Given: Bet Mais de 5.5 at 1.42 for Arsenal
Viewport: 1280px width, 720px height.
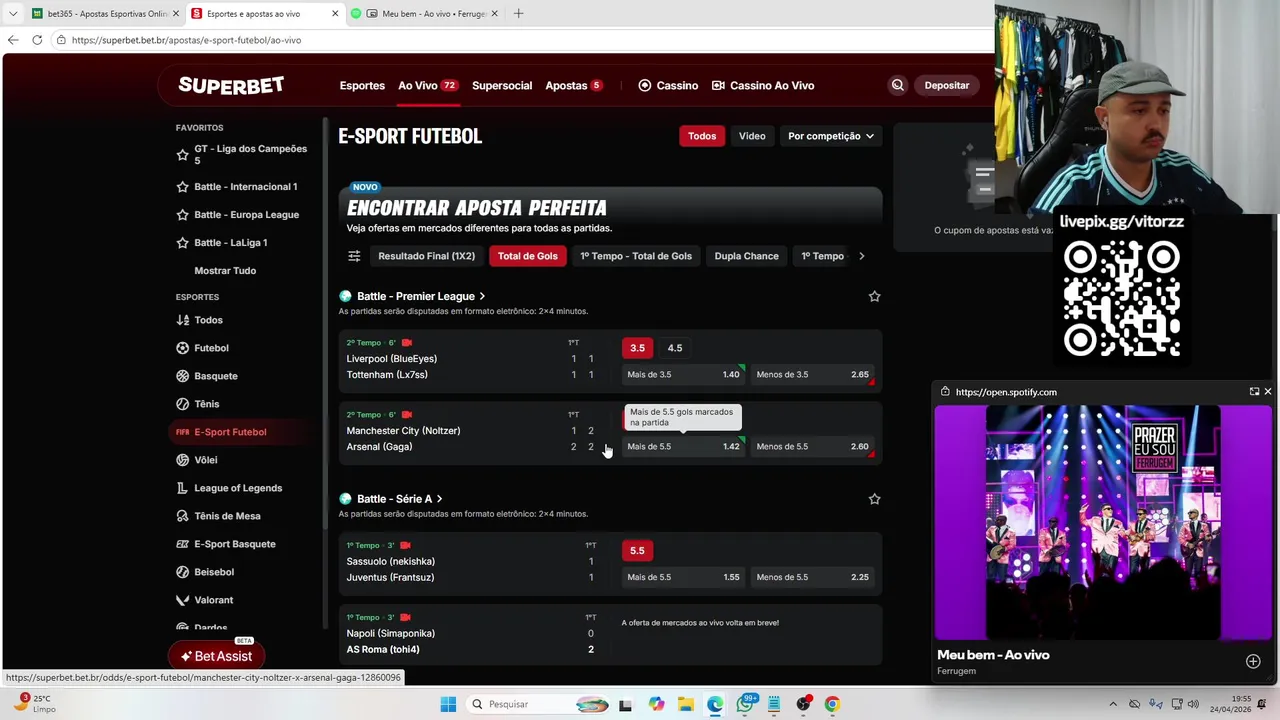Looking at the screenshot, I should [684, 447].
